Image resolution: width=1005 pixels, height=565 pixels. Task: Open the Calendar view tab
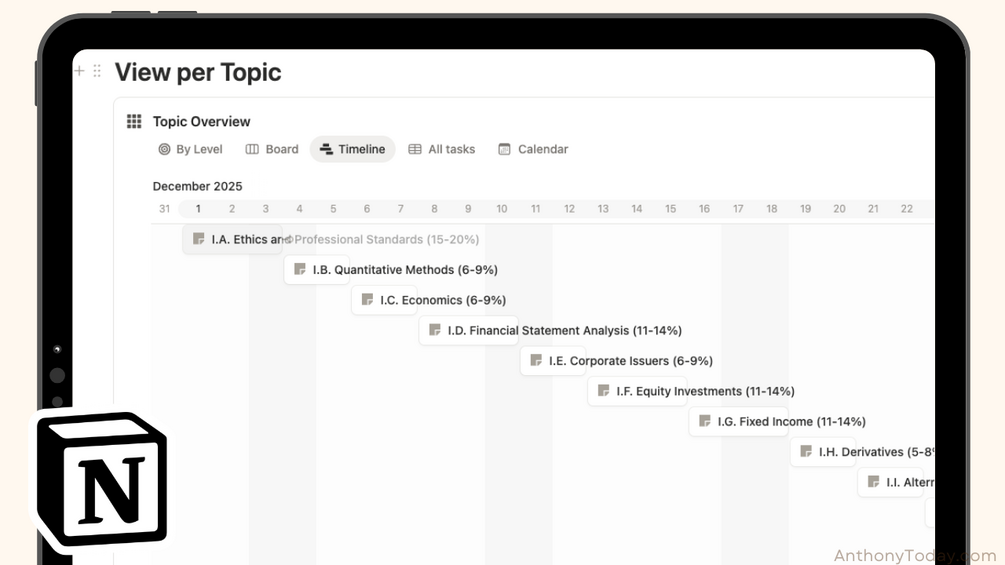533,149
